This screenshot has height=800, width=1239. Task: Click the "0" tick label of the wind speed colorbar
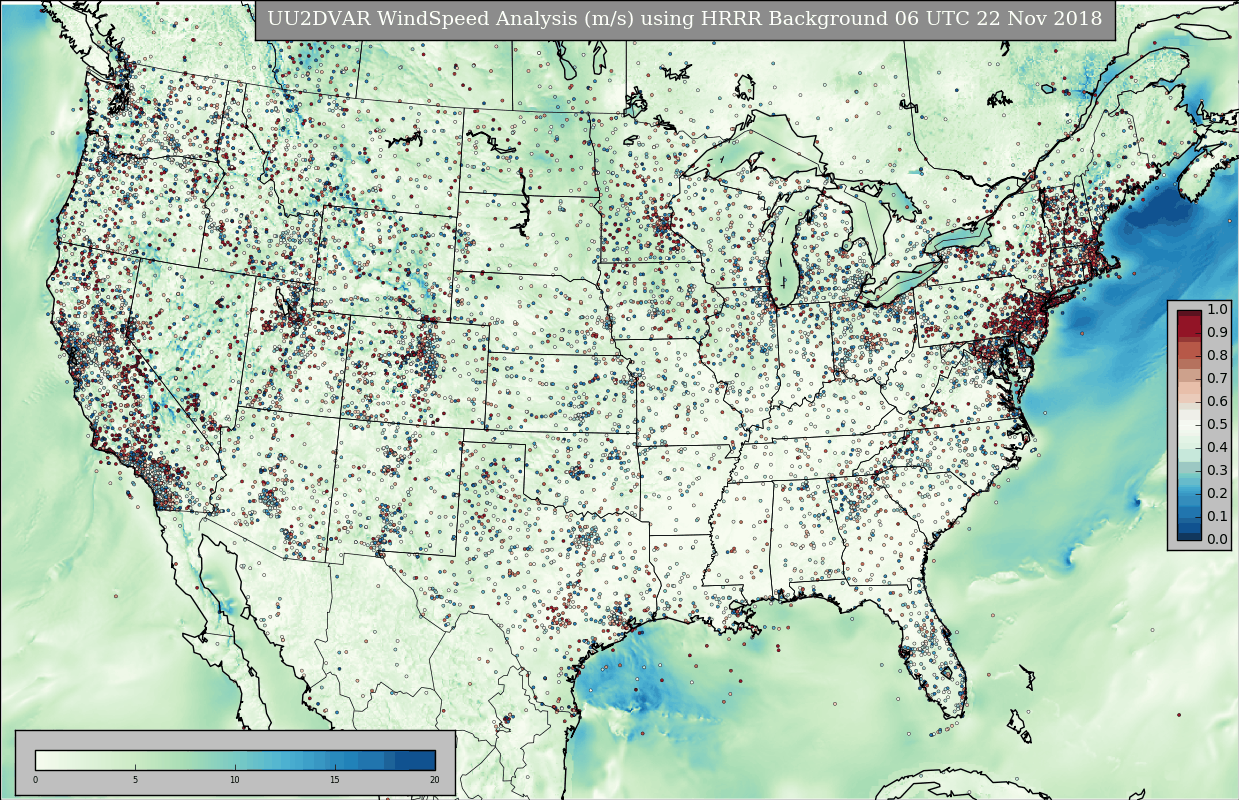pyautogui.click(x=35, y=780)
